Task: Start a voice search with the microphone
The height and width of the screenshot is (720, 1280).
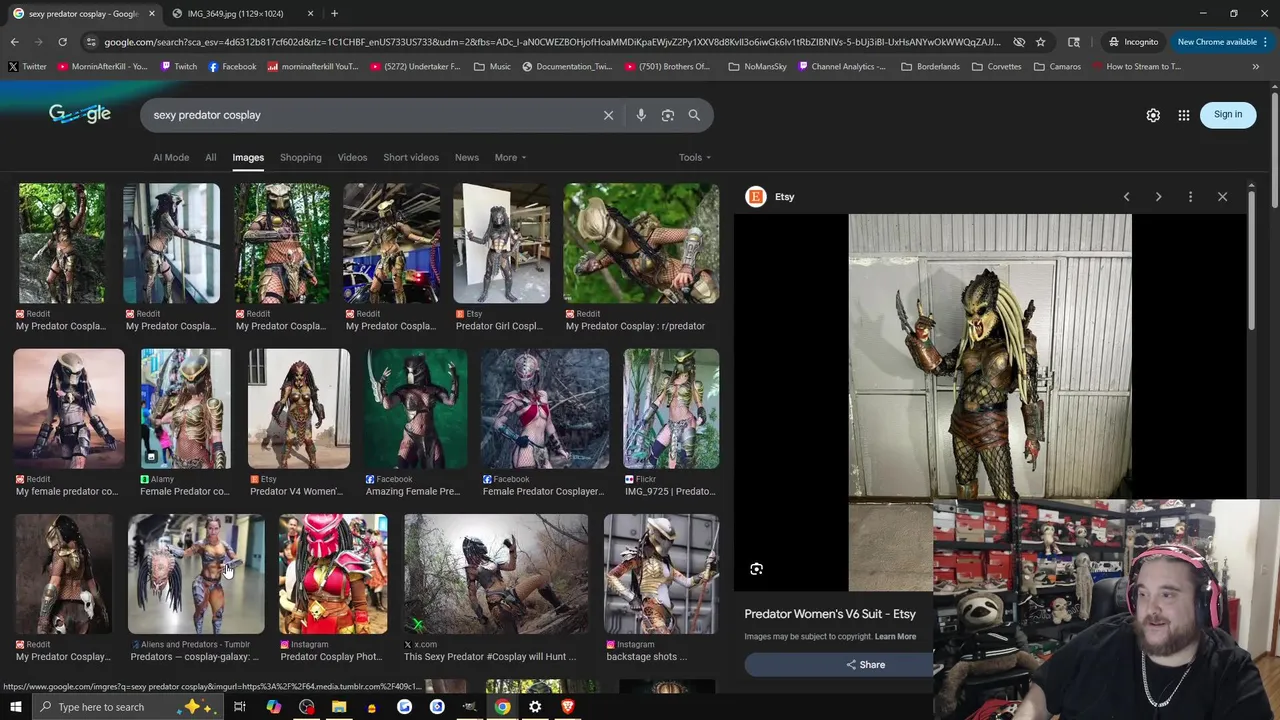Action: [641, 115]
